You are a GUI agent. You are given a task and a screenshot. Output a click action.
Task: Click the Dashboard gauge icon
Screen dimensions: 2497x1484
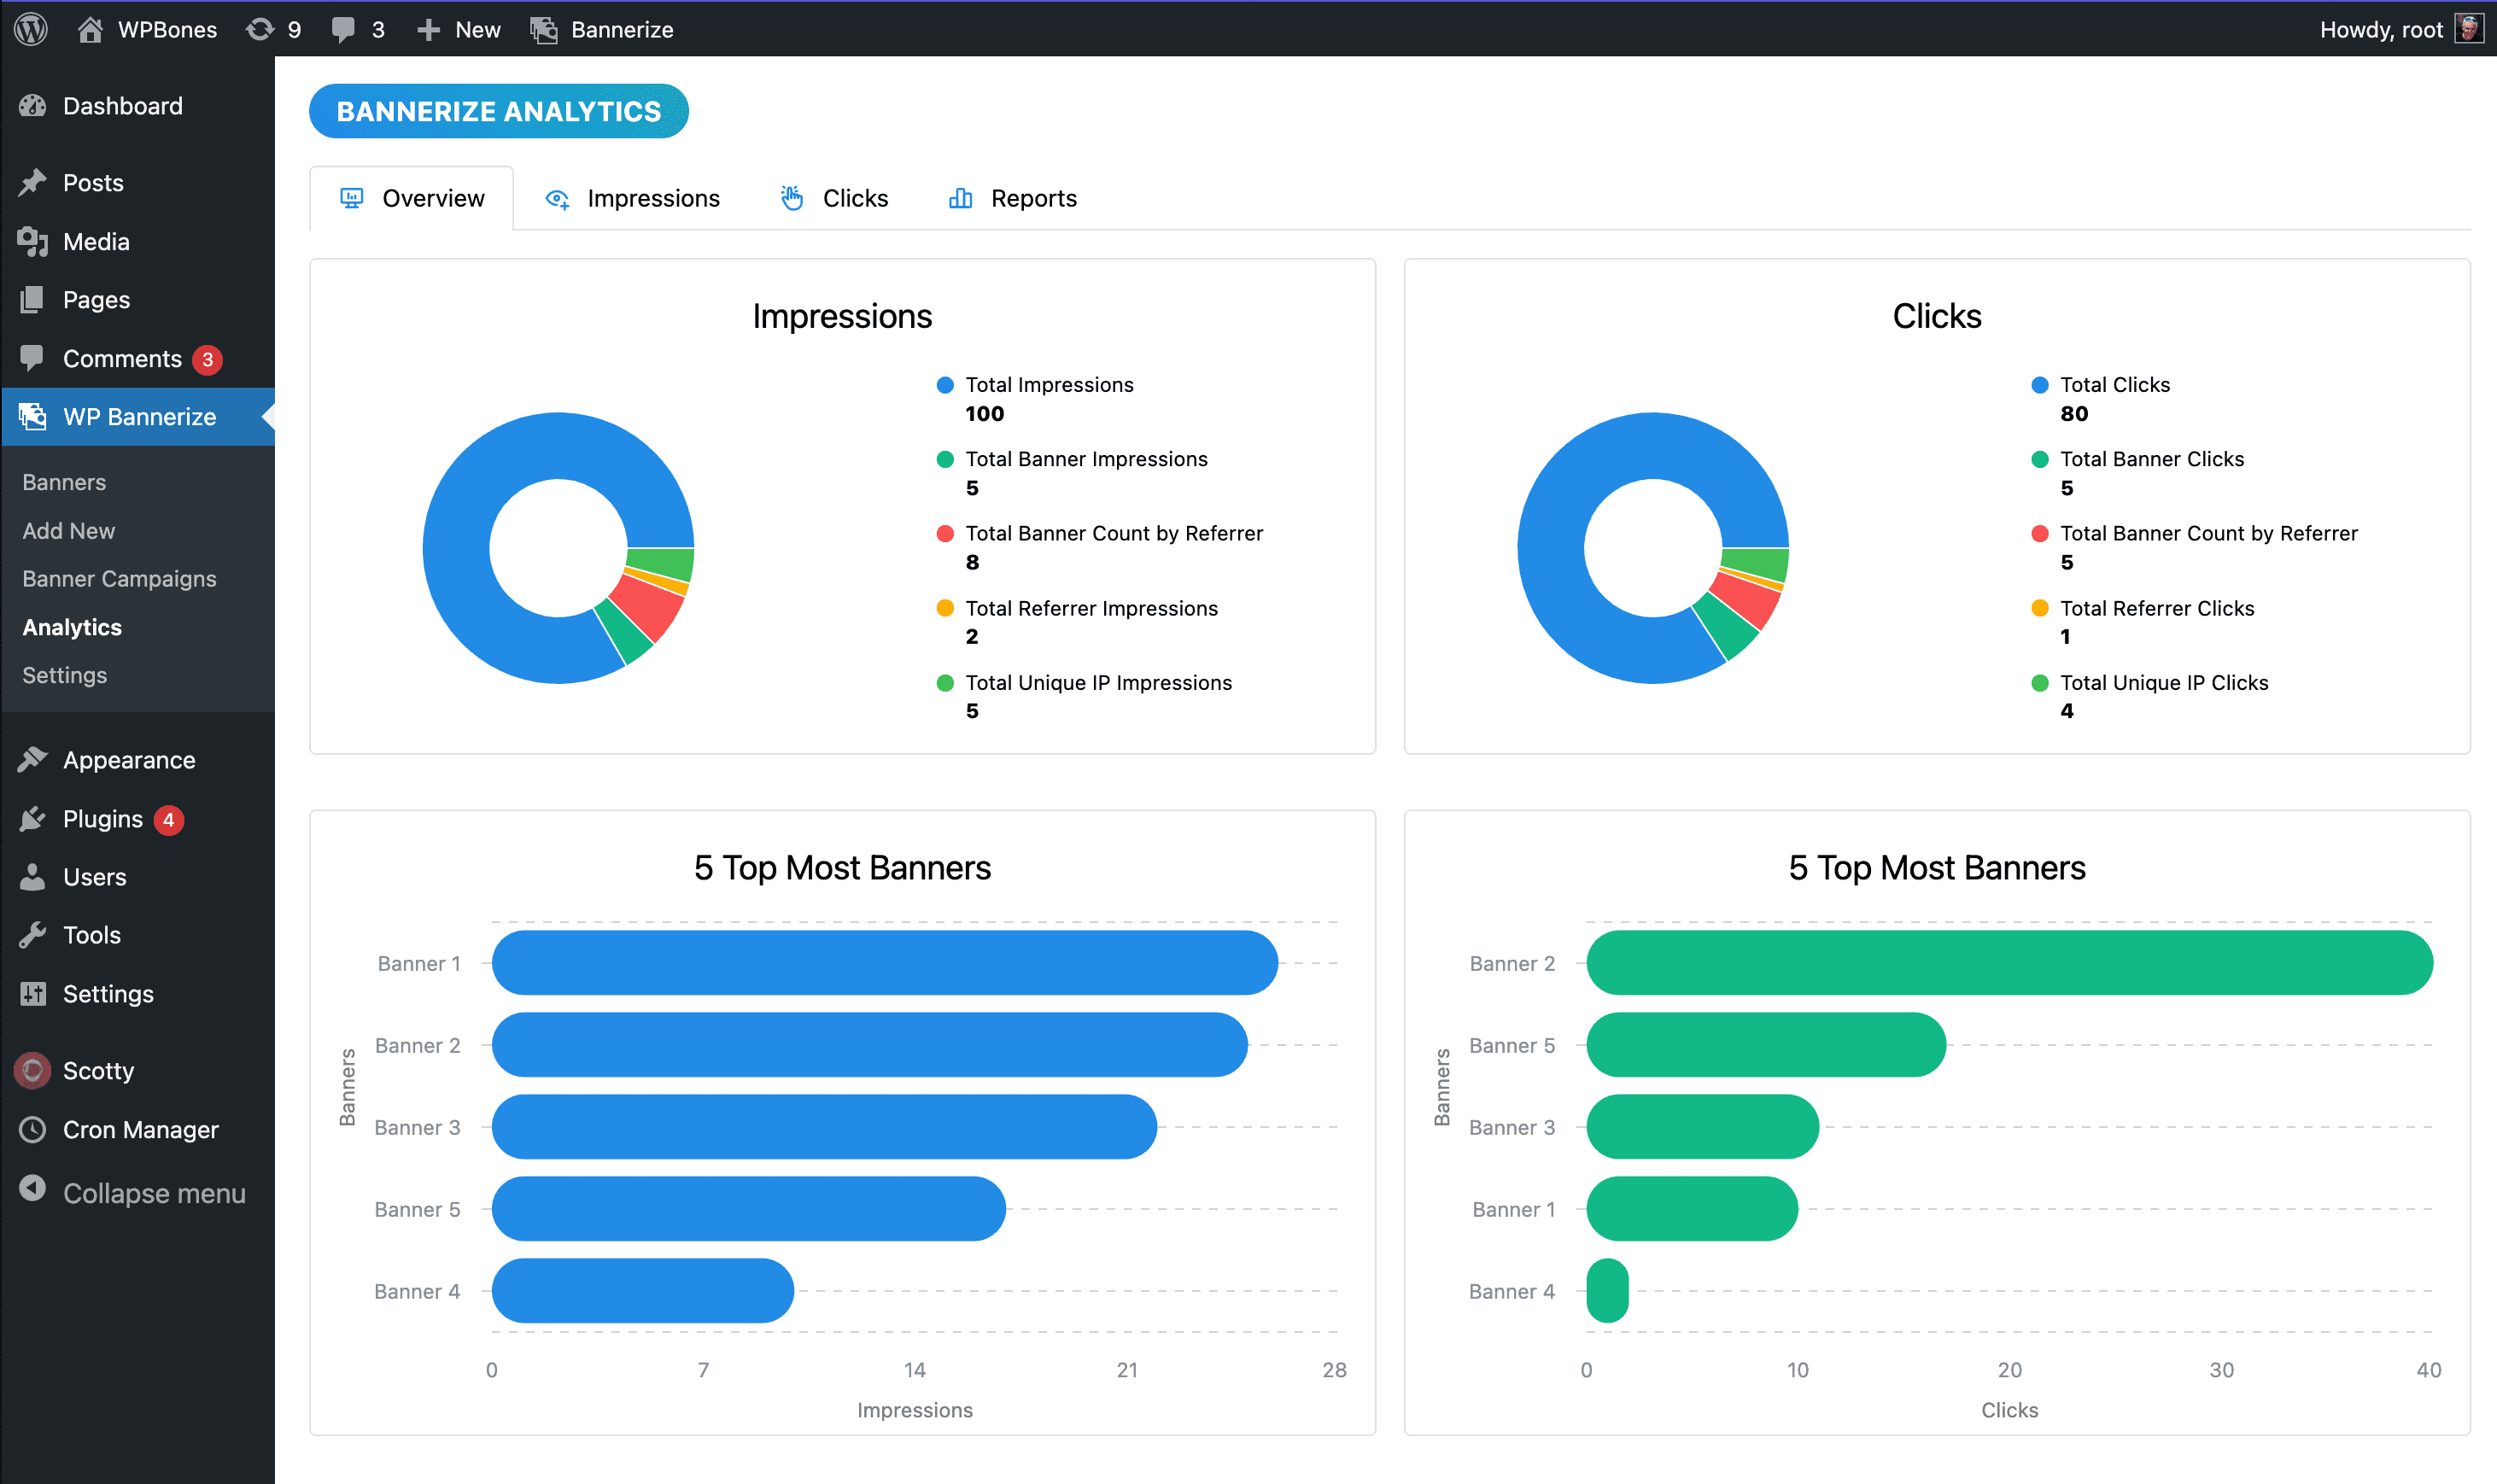(33, 106)
